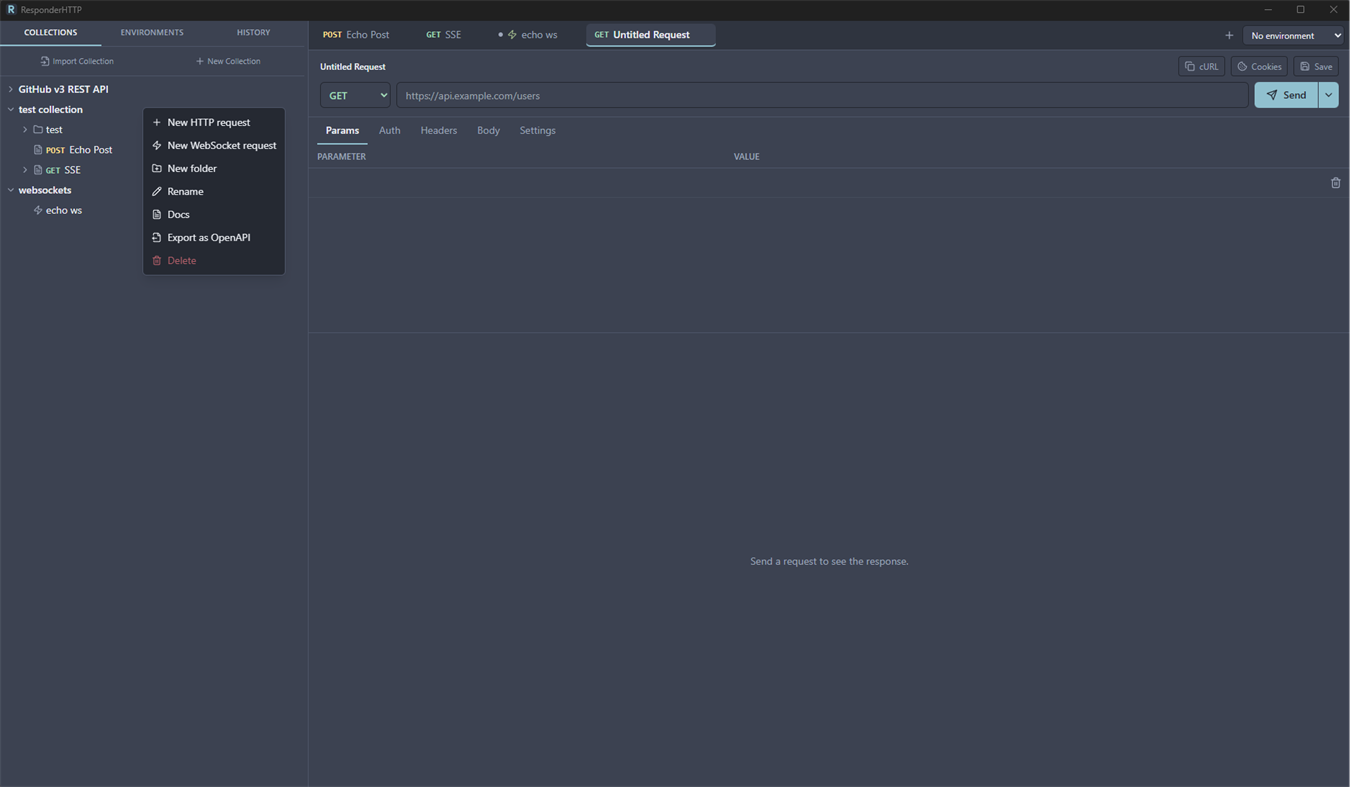Image resolution: width=1350 pixels, height=787 pixels.
Task: Open the echo ws websocket item
Action: point(64,210)
